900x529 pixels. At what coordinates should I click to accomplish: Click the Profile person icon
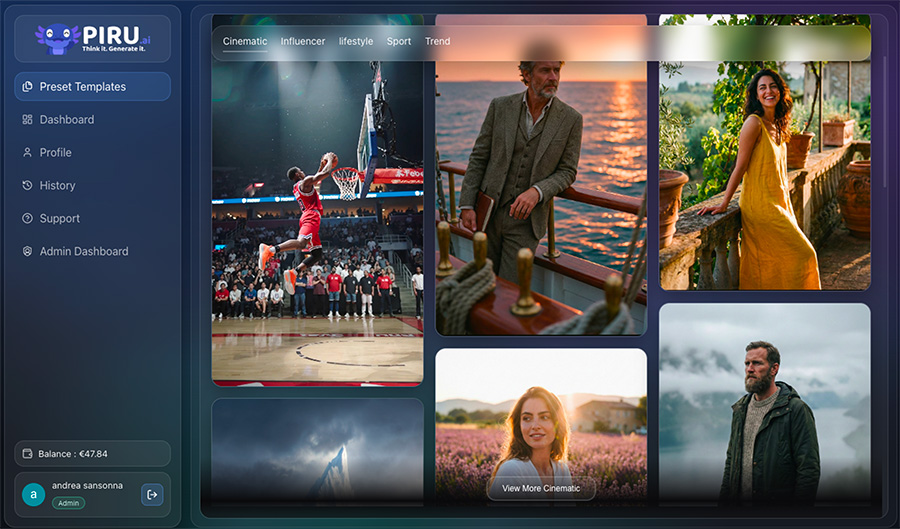28,153
